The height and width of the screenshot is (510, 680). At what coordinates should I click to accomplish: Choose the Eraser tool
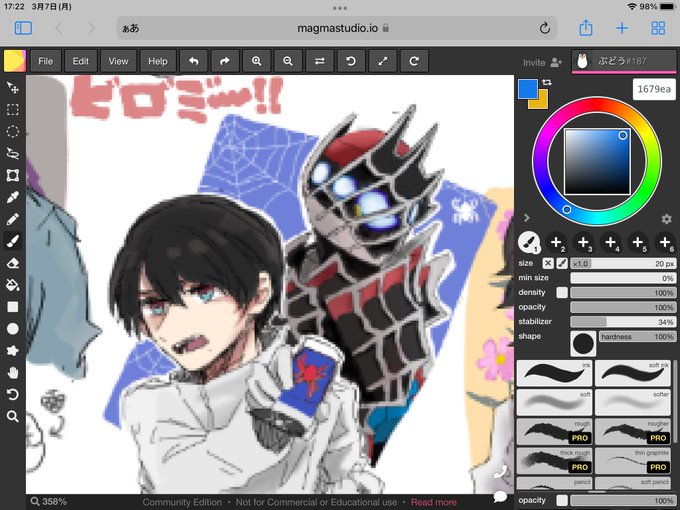13,263
